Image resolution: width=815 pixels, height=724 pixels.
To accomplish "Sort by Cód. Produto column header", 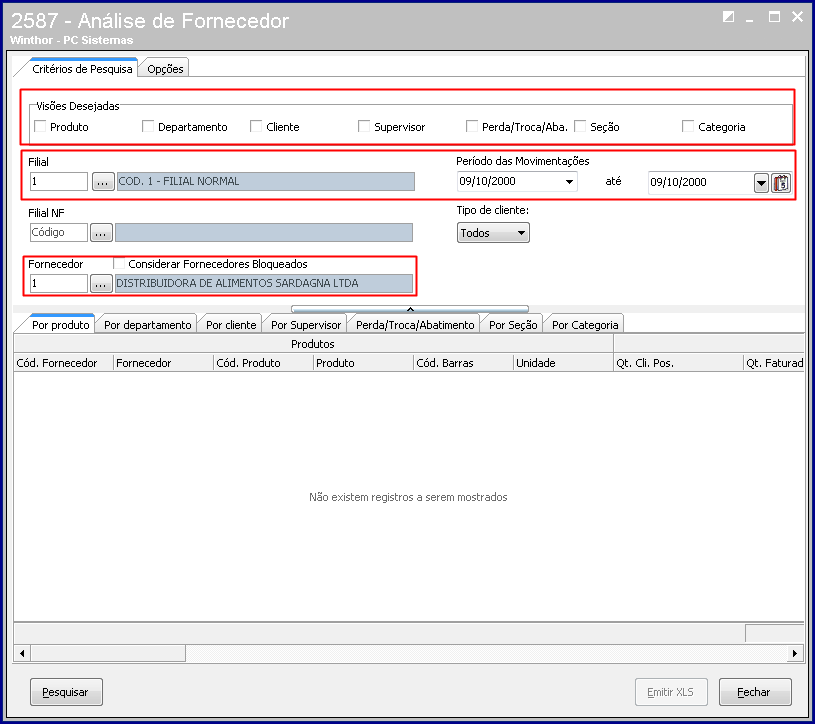I will point(263,363).
